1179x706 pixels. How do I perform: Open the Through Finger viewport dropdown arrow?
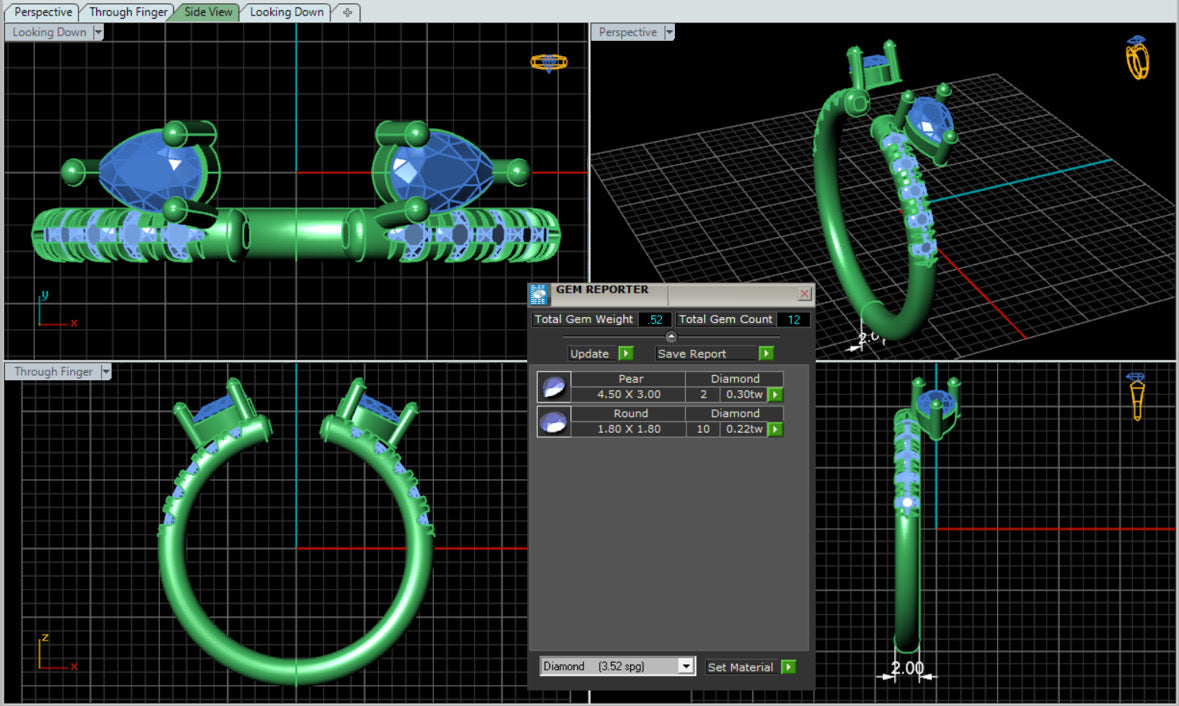106,371
